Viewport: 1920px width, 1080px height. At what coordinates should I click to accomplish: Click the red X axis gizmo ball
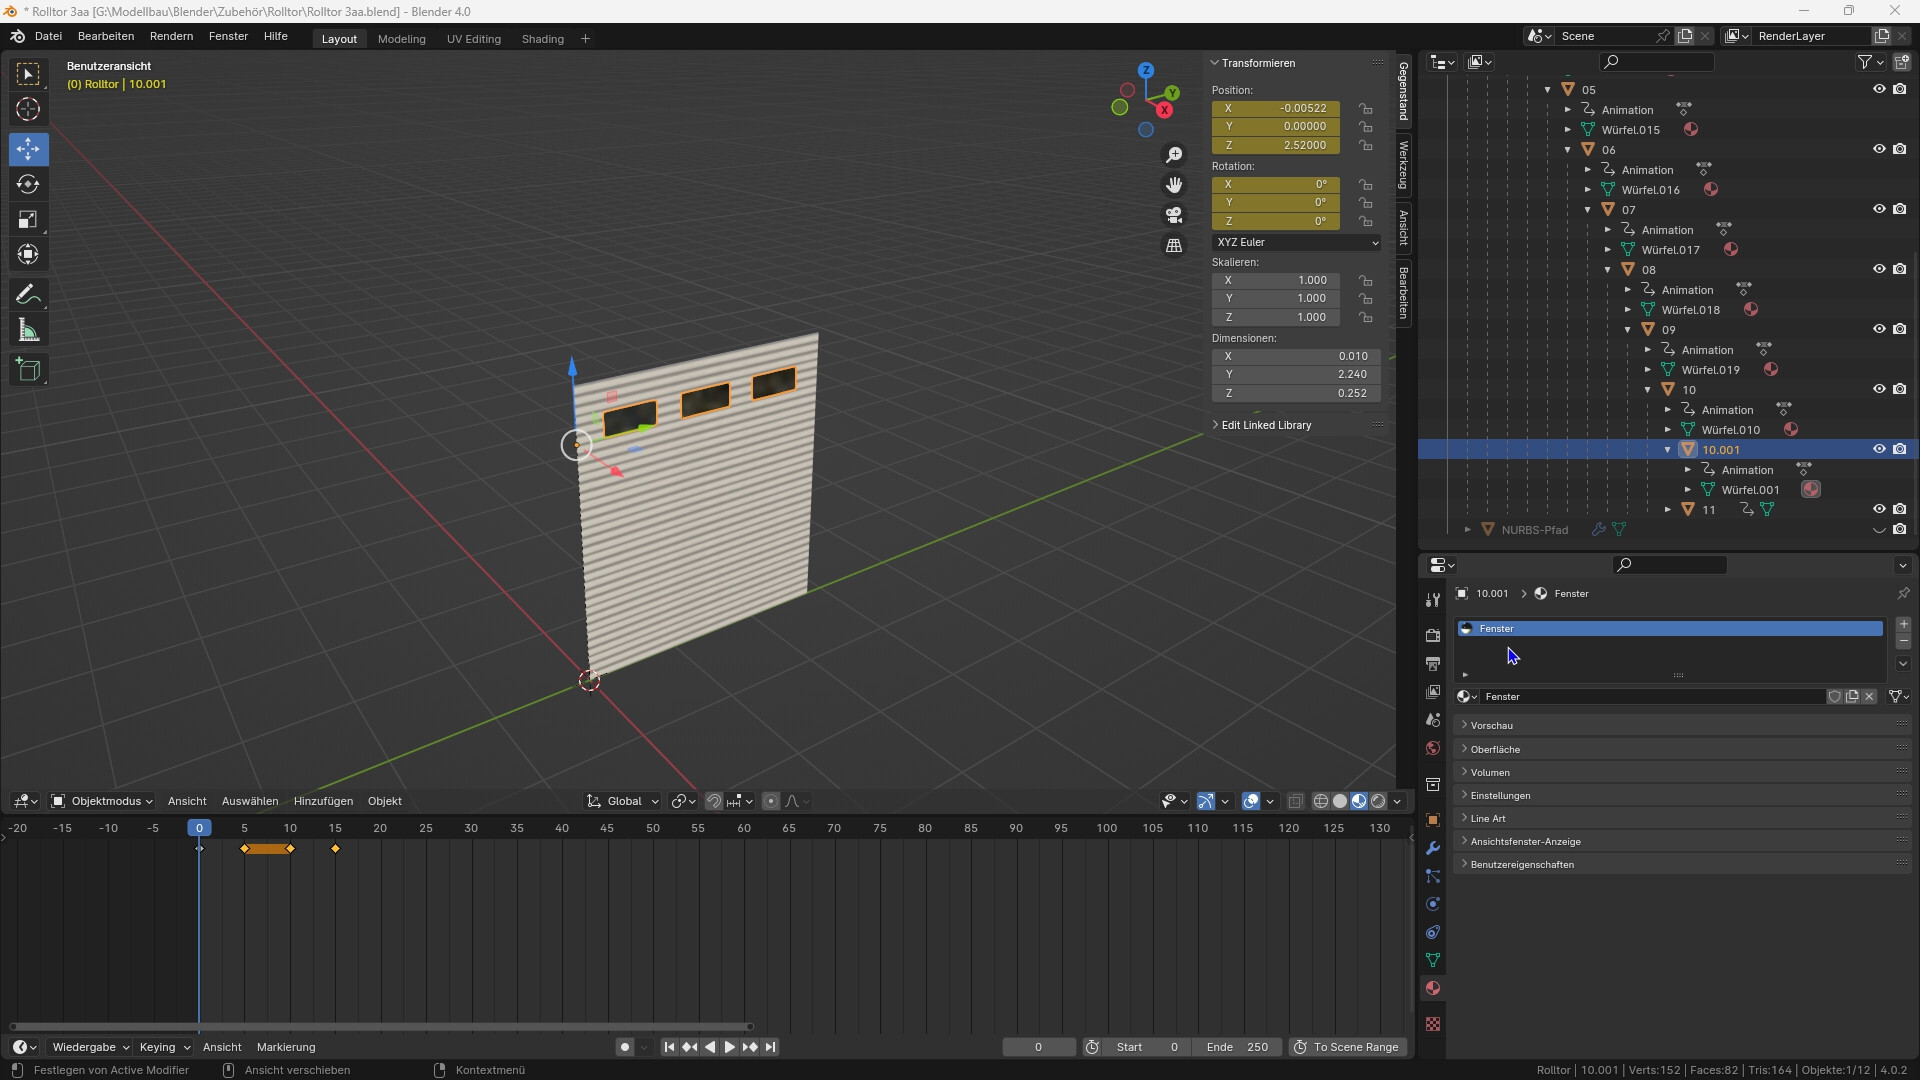click(1164, 110)
